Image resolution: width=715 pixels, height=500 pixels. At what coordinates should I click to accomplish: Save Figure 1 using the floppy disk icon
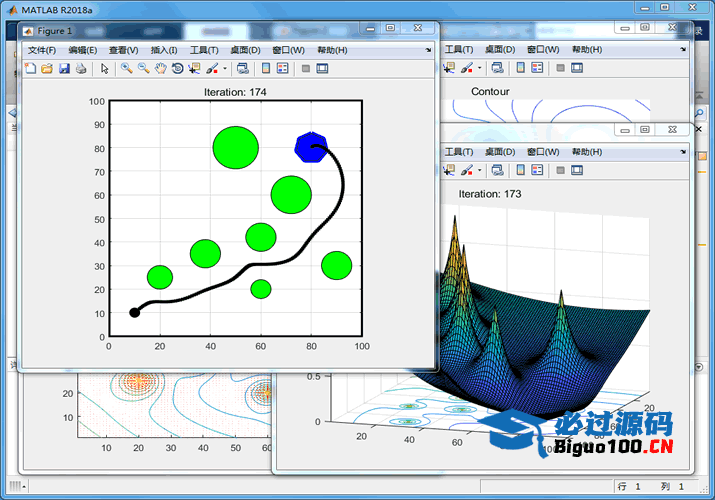coord(64,68)
